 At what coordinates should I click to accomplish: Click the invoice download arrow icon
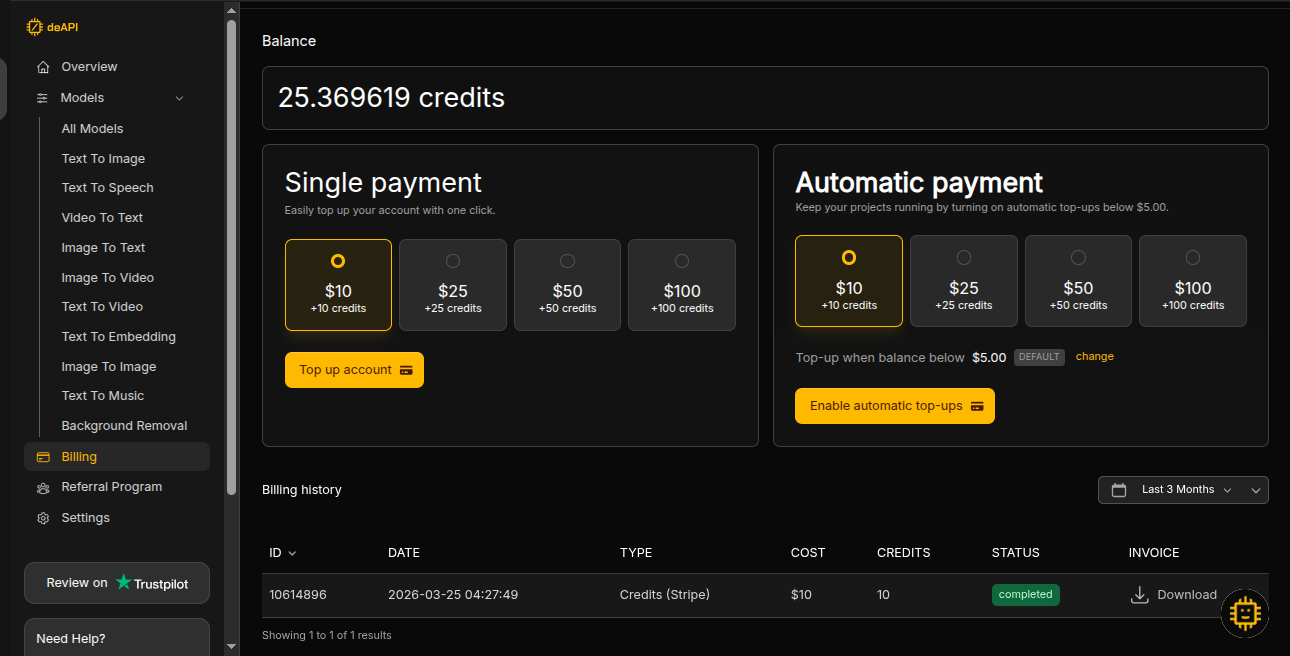click(1139, 595)
